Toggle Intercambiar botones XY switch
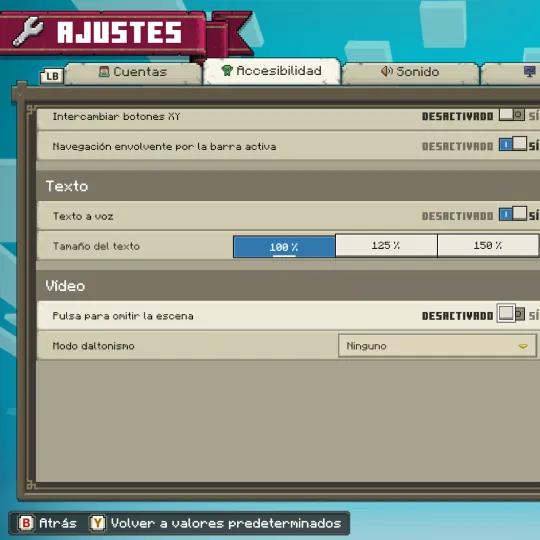The height and width of the screenshot is (540, 540). tap(512, 115)
